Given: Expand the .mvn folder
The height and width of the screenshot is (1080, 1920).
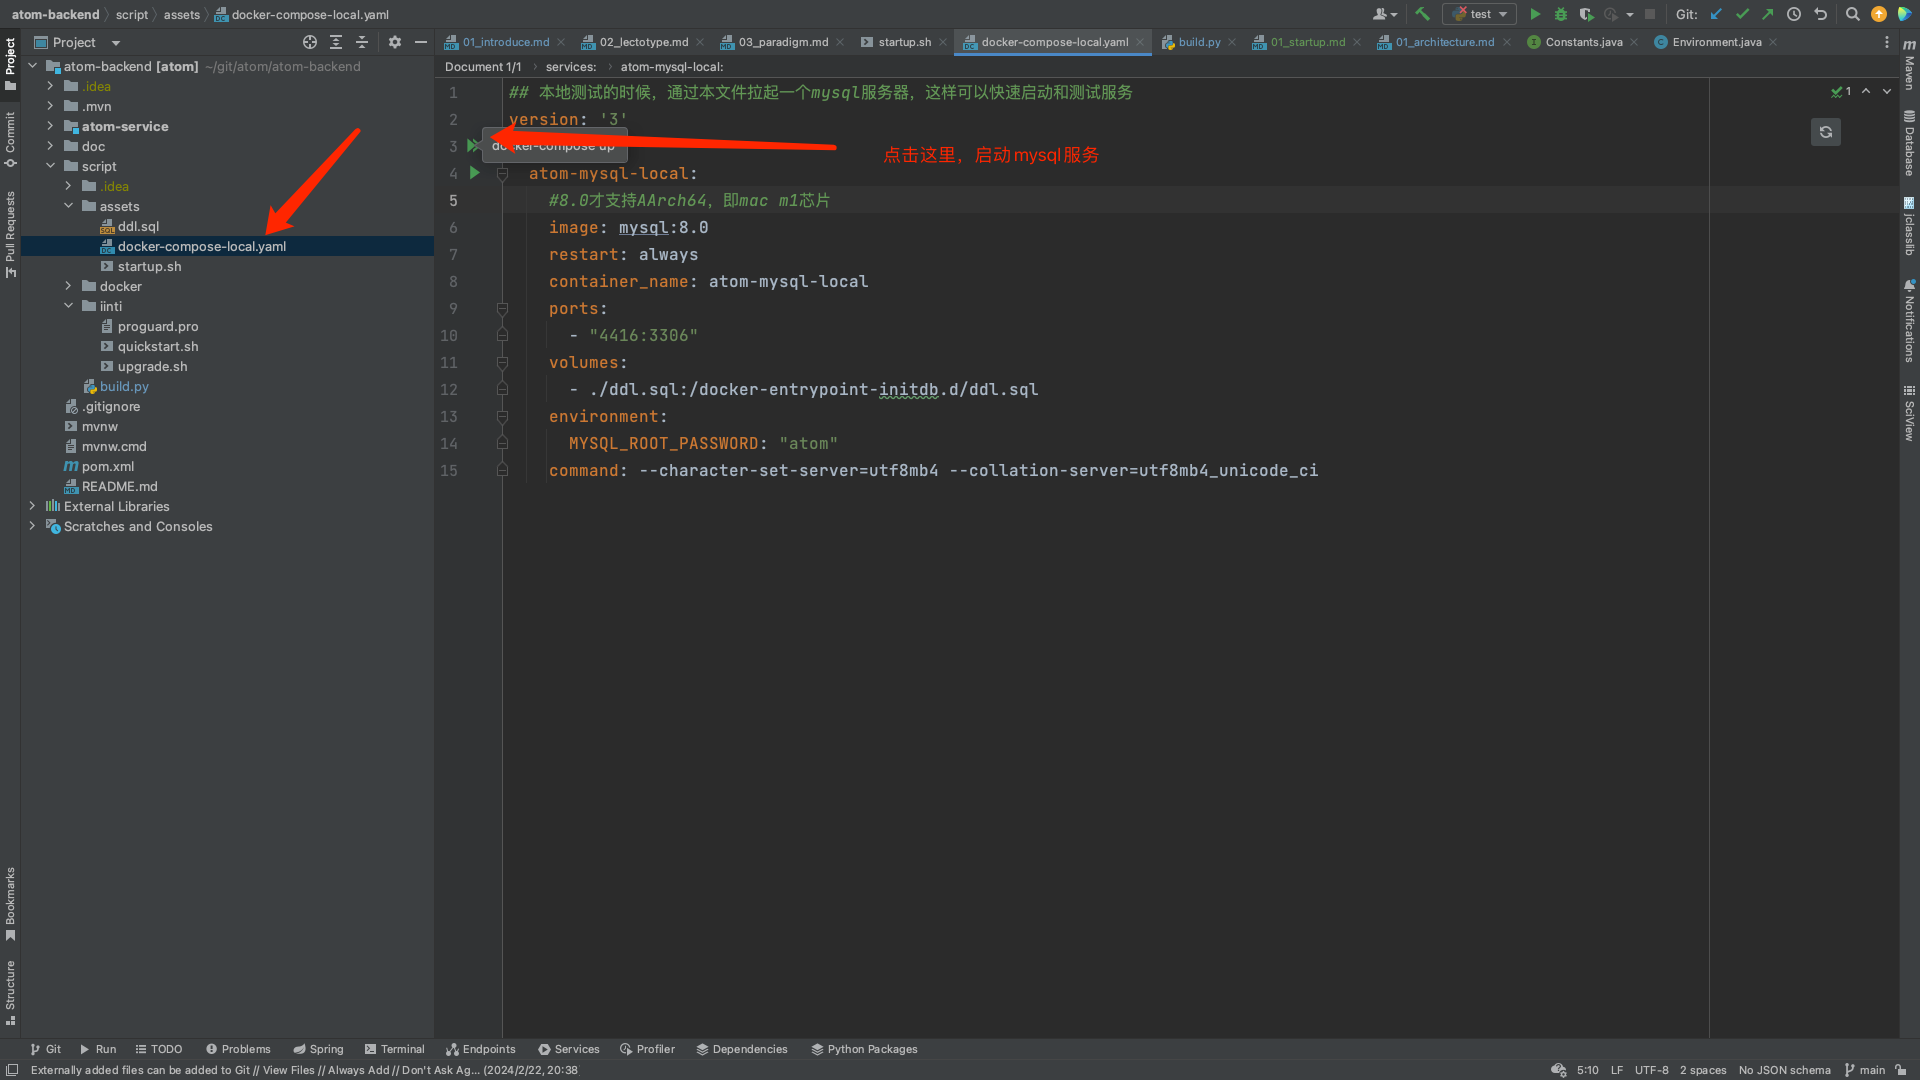Looking at the screenshot, I should coord(50,106).
